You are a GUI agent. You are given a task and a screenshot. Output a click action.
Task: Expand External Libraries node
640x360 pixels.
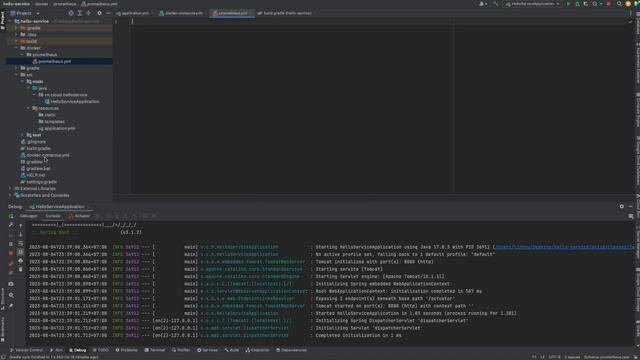10,189
